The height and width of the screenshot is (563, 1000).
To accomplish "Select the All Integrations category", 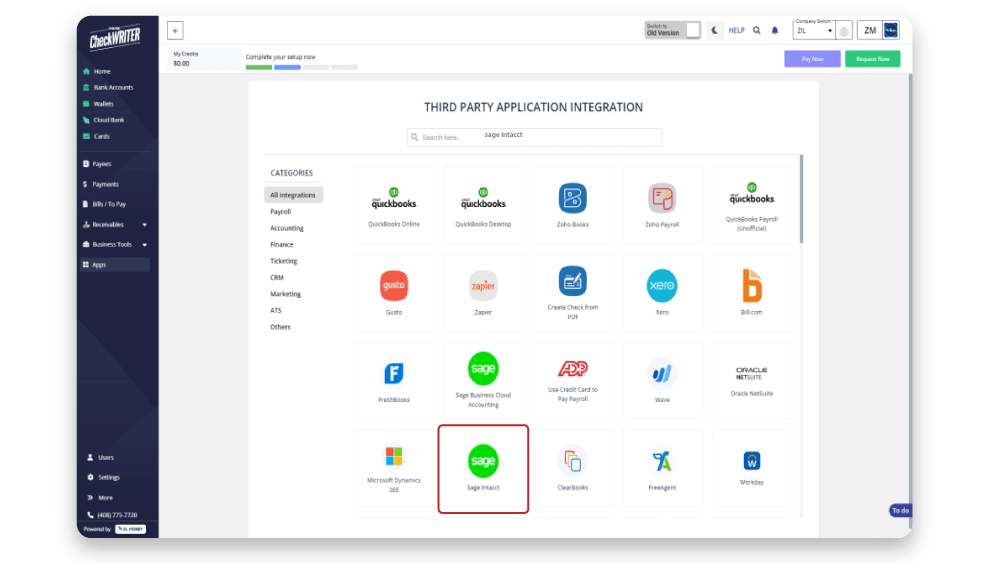I will 293,195.
